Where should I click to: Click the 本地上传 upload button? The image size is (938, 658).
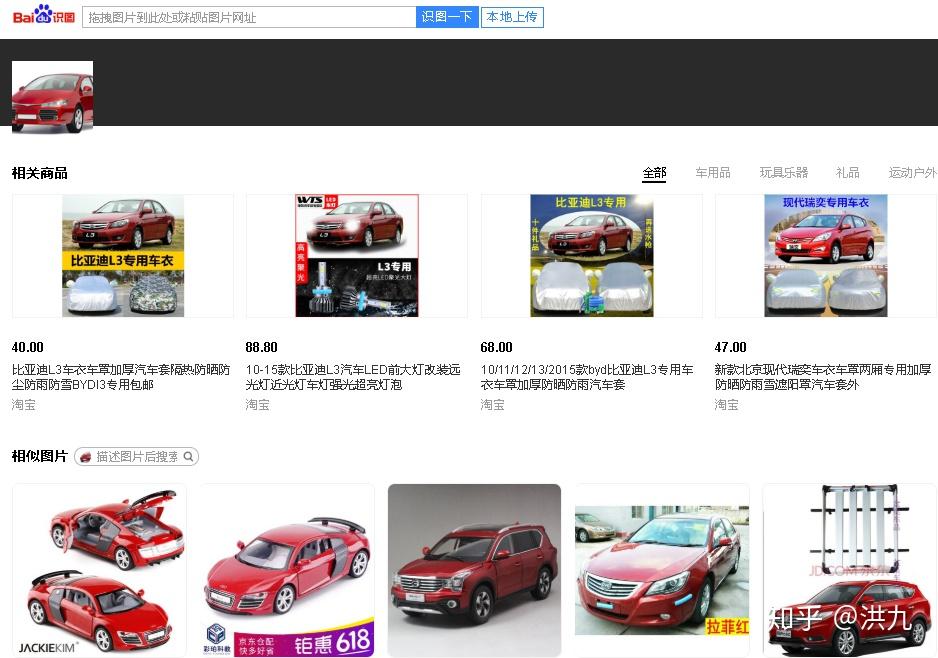(512, 17)
